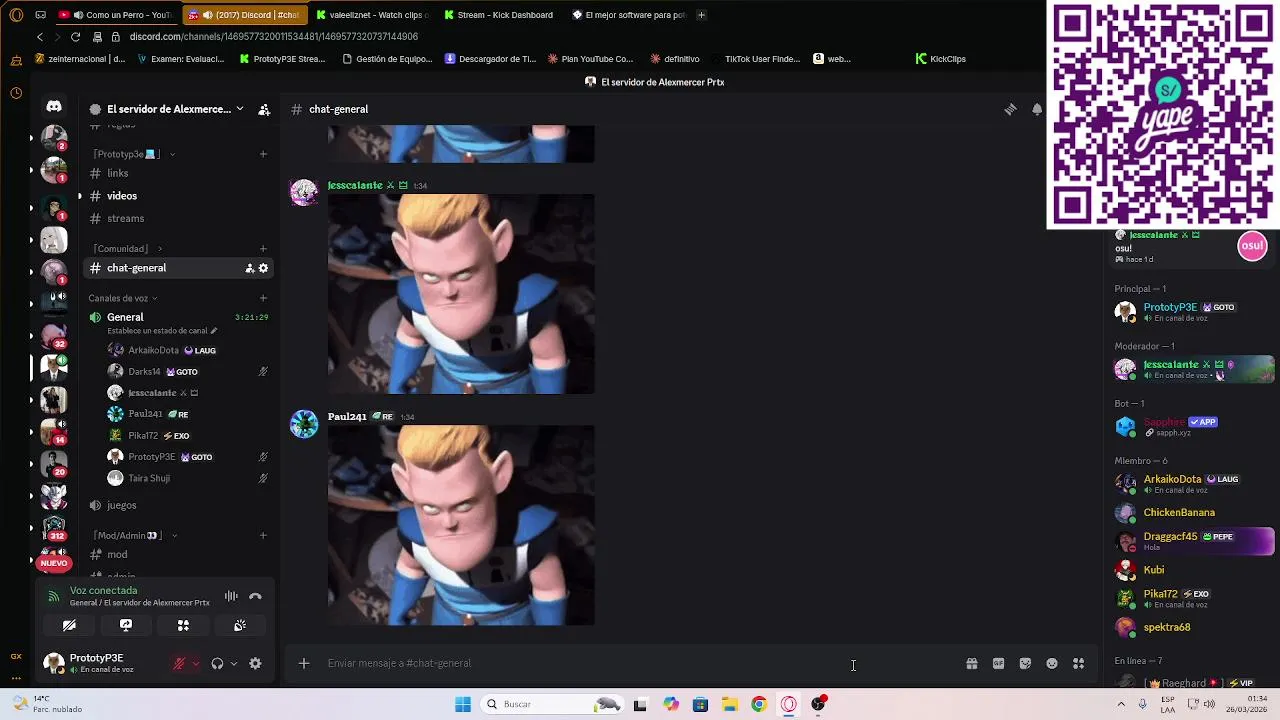Screen dimensions: 1280x720
Task: Open Discord direct messages home icon
Action: coord(54,106)
